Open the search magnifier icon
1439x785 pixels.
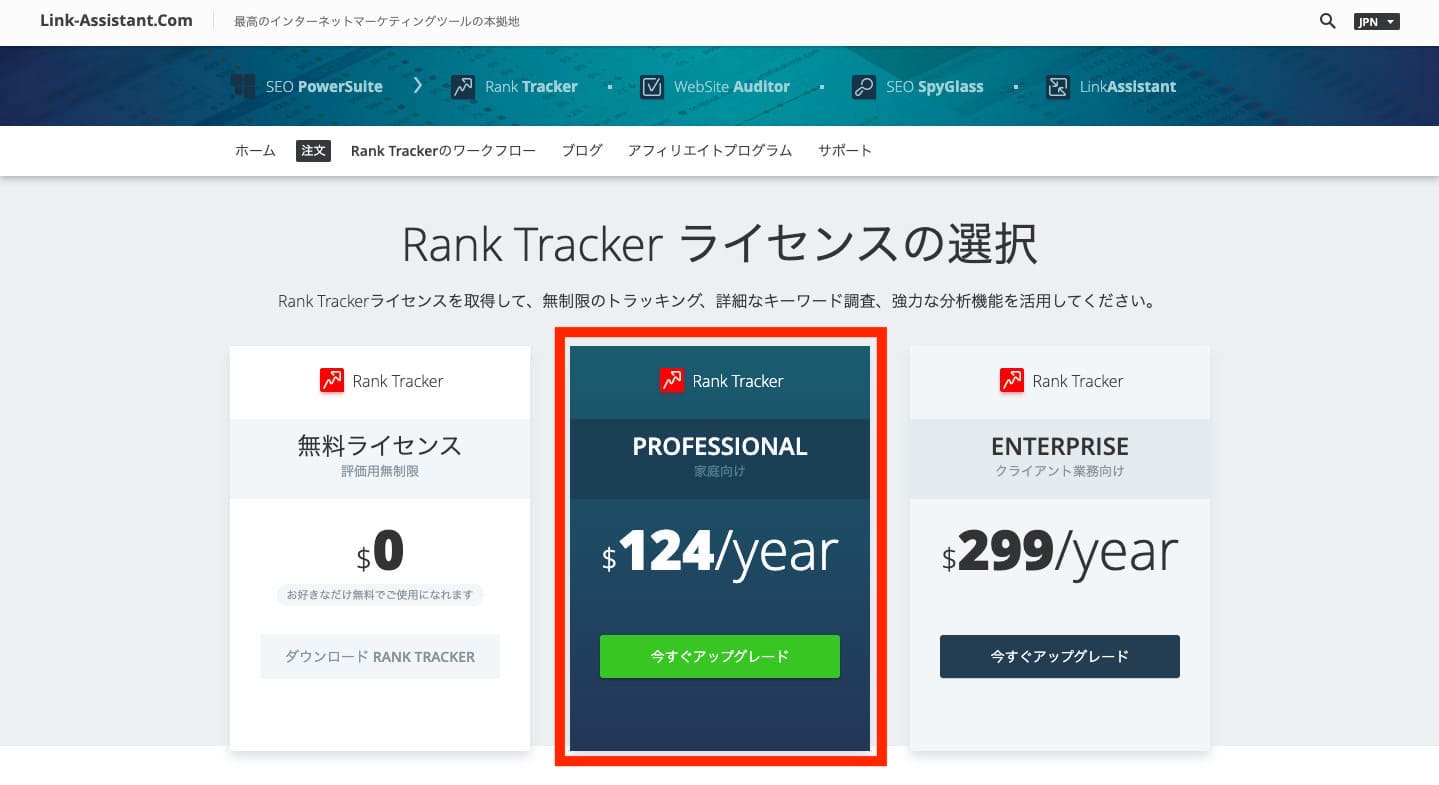tap(1327, 21)
